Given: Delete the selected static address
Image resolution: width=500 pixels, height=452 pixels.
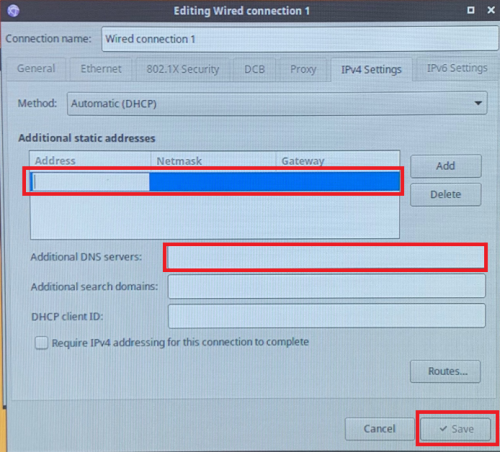Looking at the screenshot, I should coord(446,194).
